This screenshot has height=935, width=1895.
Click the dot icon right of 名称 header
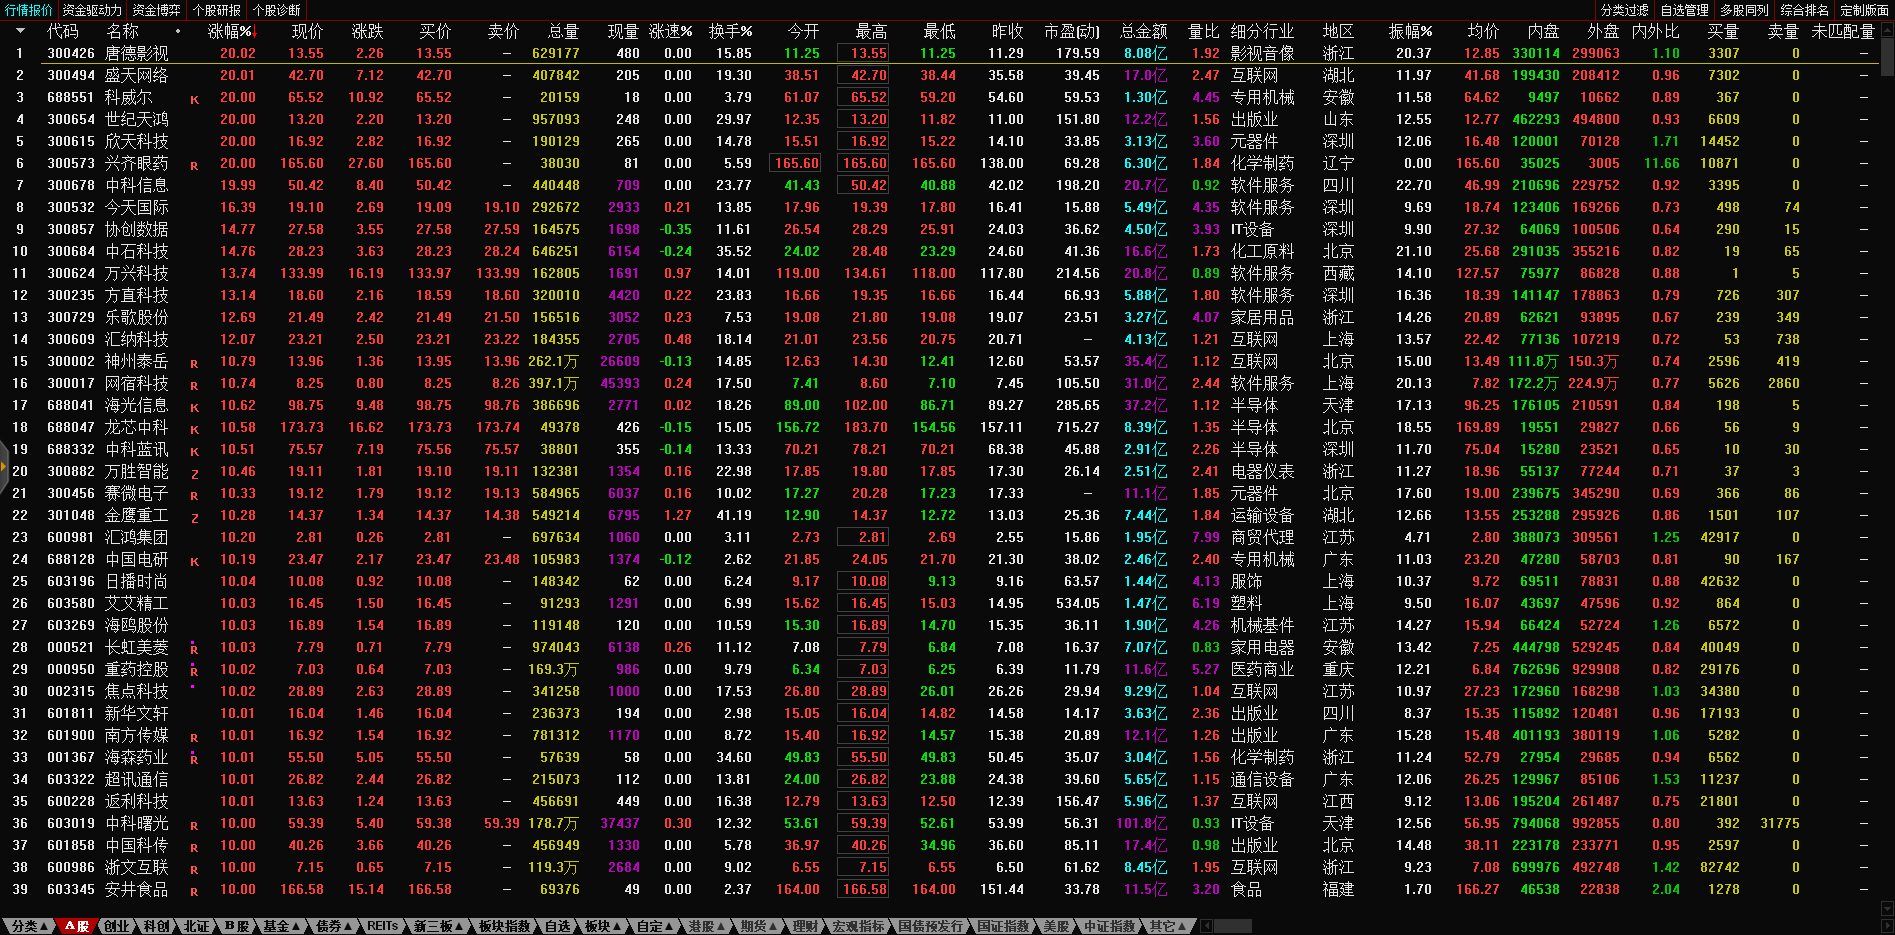click(x=178, y=32)
